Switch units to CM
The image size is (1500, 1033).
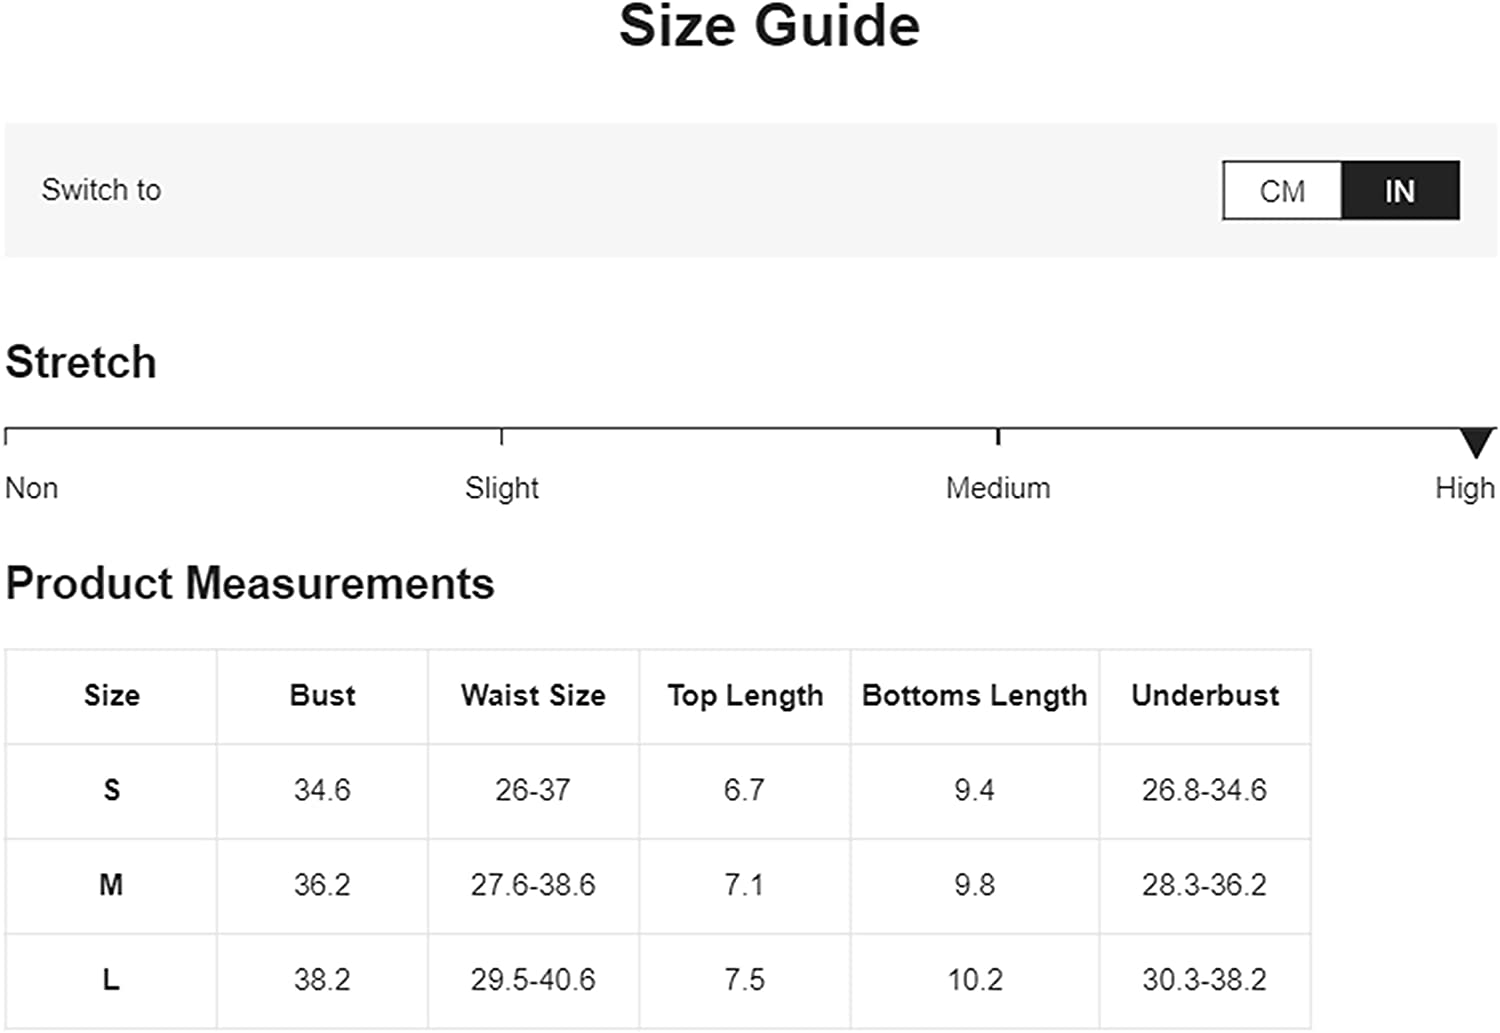[1282, 190]
